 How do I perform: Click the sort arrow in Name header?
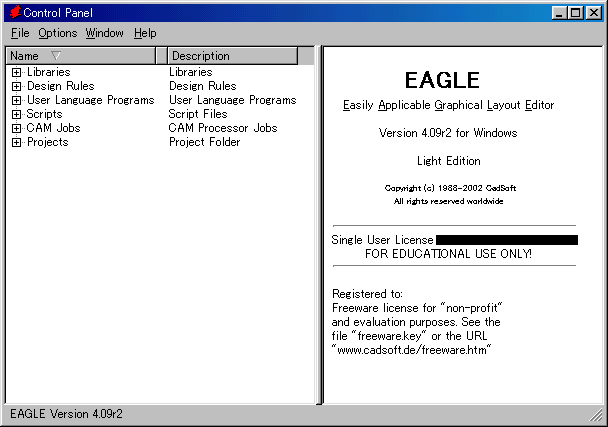tap(56, 55)
